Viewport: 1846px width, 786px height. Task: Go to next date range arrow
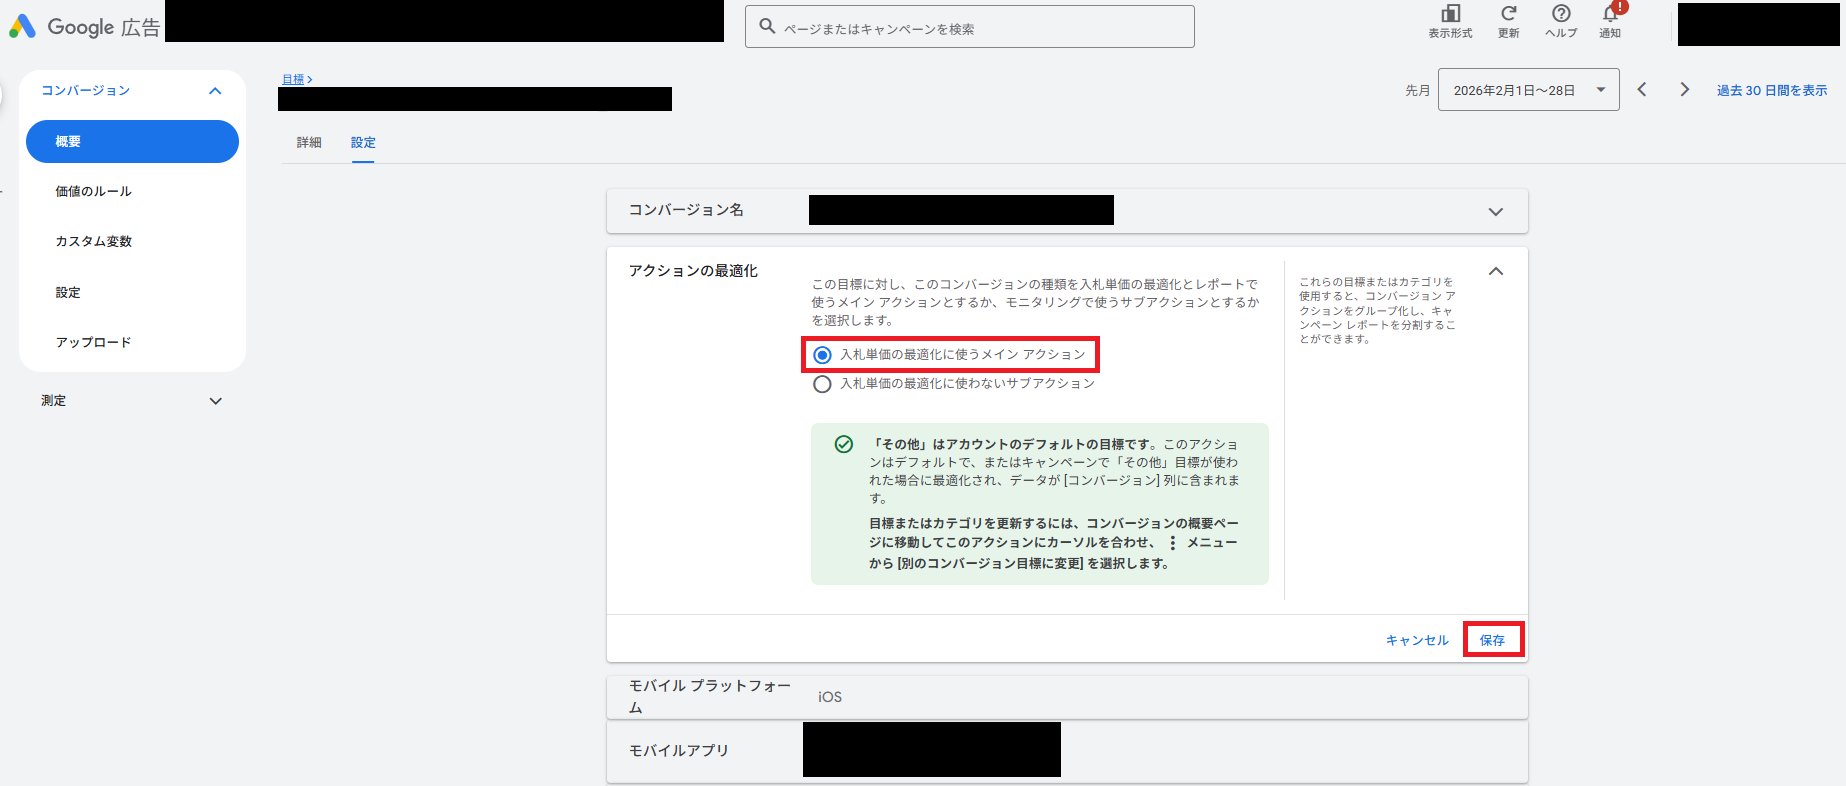[x=1685, y=90]
